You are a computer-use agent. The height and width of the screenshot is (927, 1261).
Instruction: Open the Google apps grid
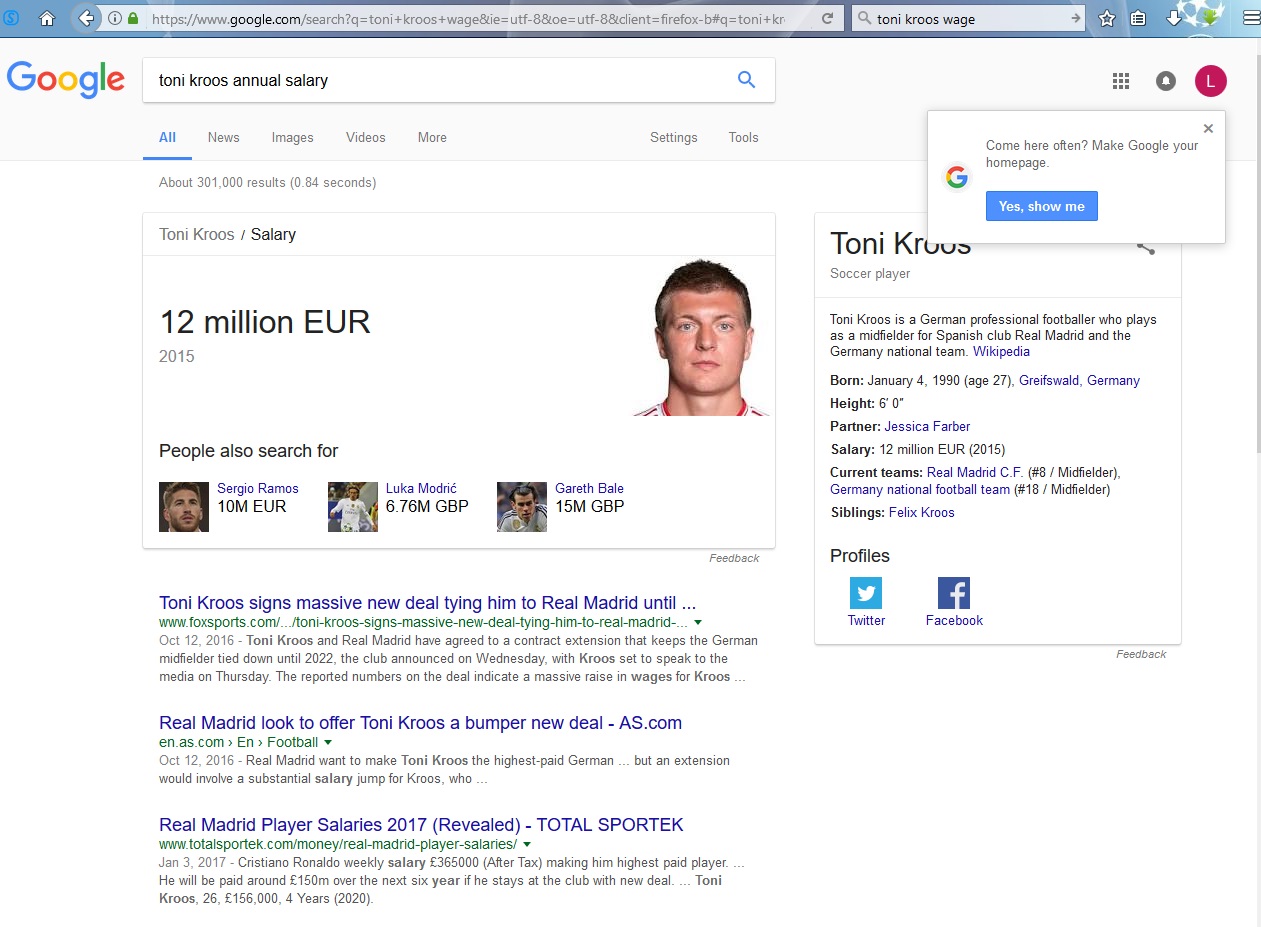pos(1121,81)
